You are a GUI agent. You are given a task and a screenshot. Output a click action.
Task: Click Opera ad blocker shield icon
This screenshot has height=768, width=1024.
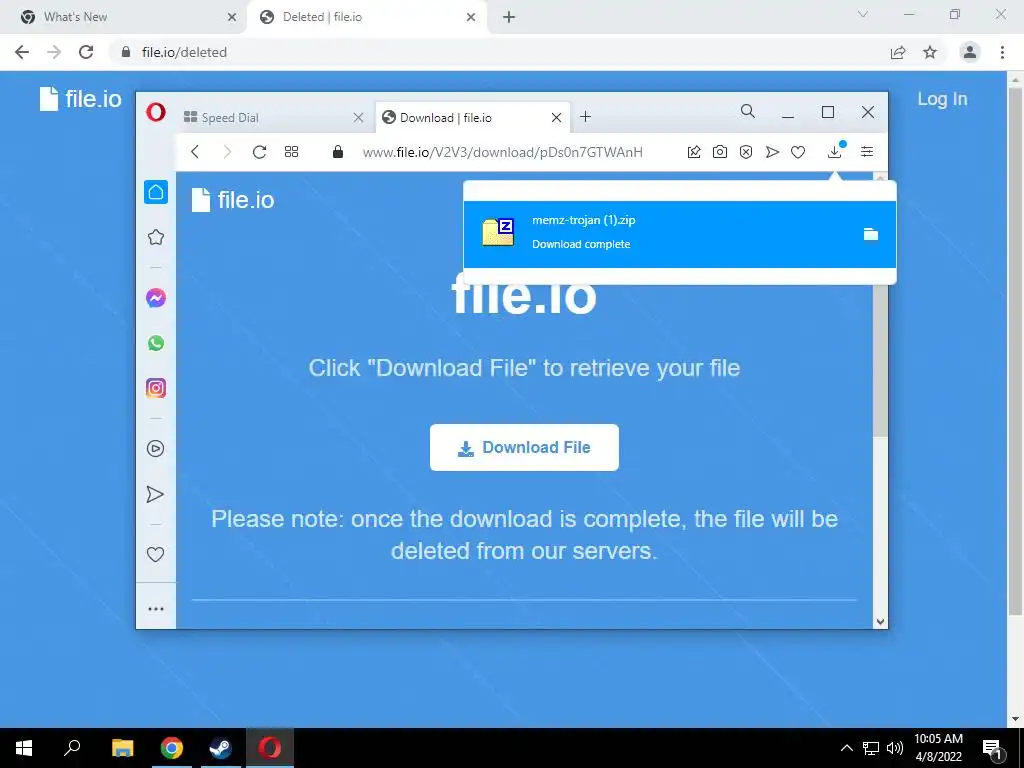tap(746, 152)
